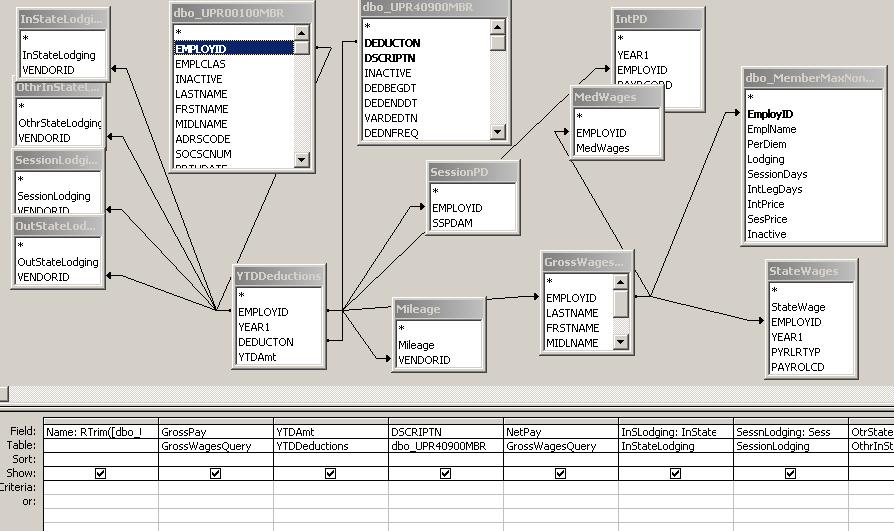
Task: Click the Mileage table title bar
Action: 438,309
